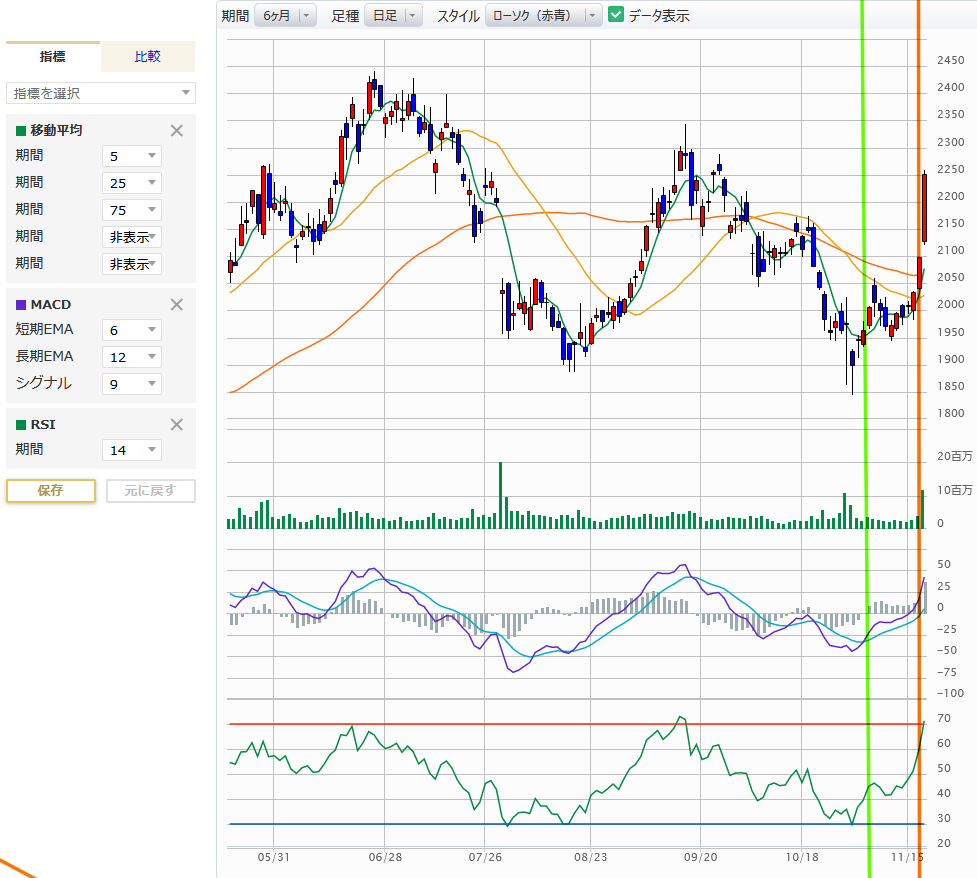The image size is (977, 878).
Task: Click the green RSI color square icon
Action: coord(21,424)
